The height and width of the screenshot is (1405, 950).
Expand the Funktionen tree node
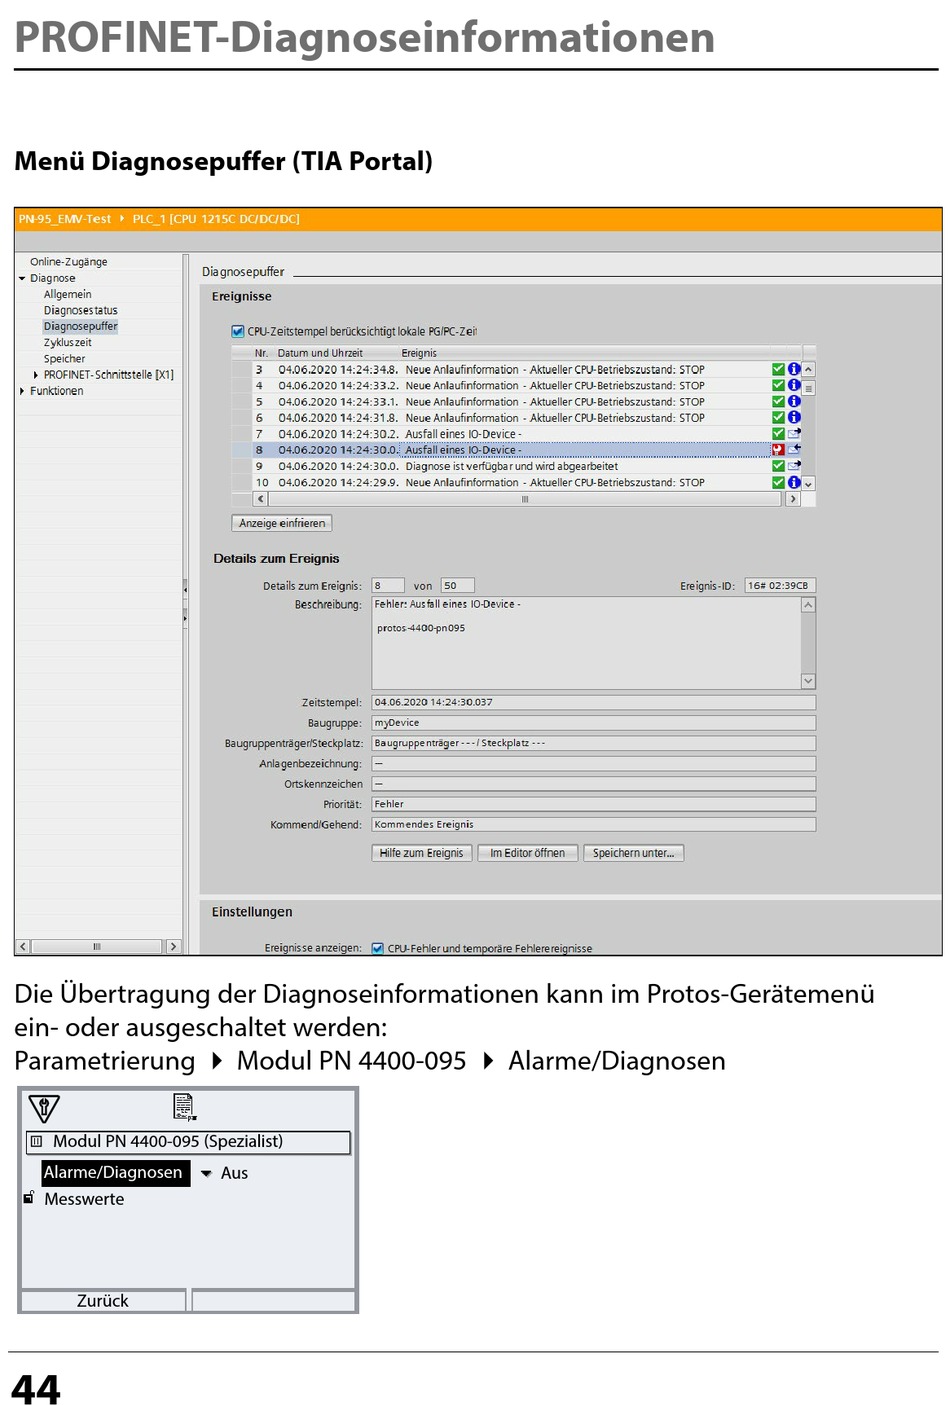pyautogui.click(x=22, y=391)
